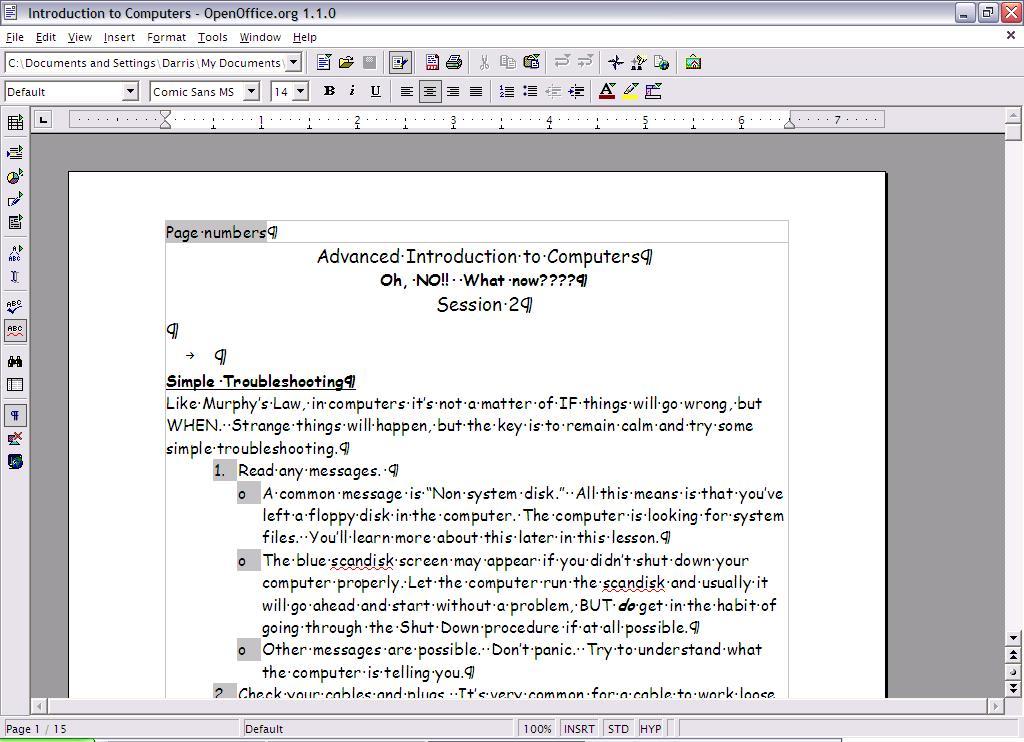Open the Help menu
This screenshot has width=1024, height=742.
pyautogui.click(x=304, y=37)
